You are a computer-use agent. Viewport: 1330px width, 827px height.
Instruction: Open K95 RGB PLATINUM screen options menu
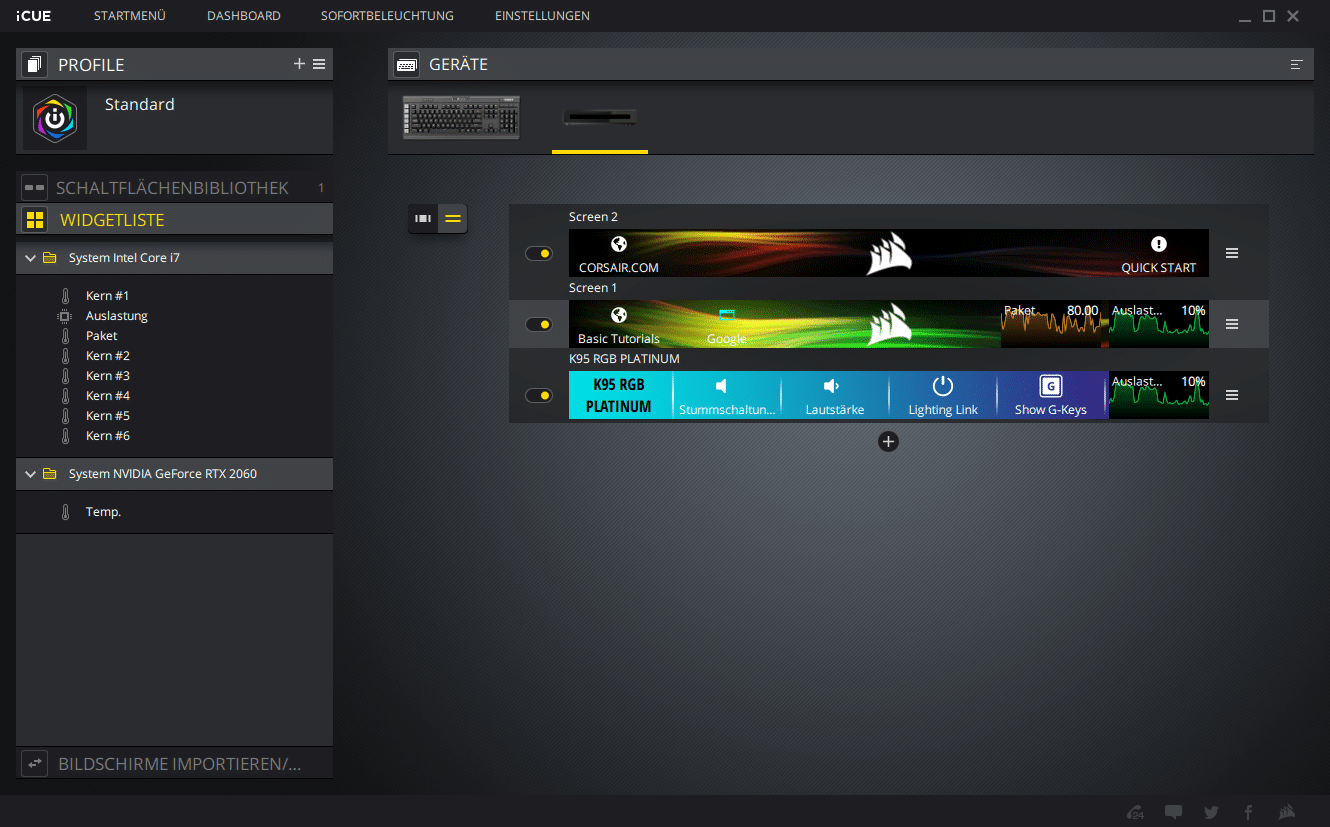tap(1232, 395)
